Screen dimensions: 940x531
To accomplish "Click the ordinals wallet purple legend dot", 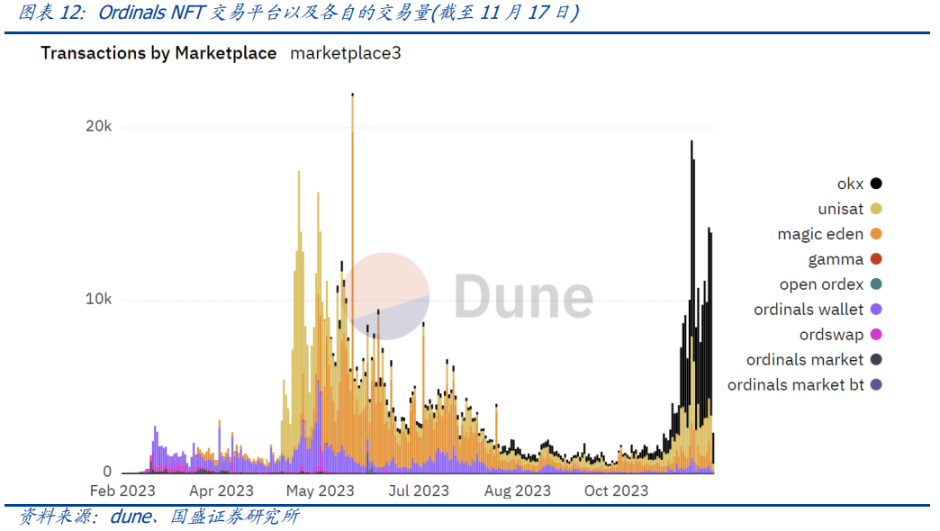I will click(x=876, y=310).
